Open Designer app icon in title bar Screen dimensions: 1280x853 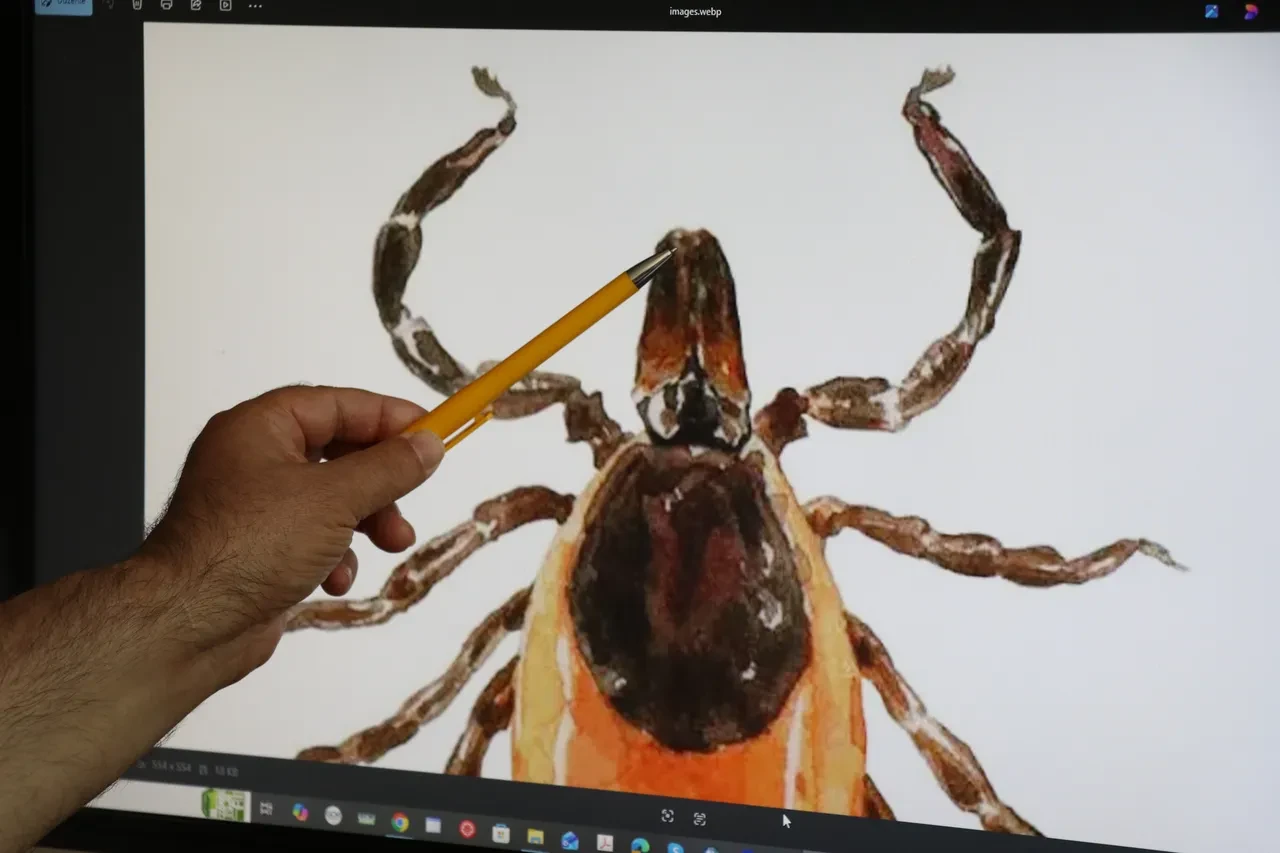[1212, 11]
